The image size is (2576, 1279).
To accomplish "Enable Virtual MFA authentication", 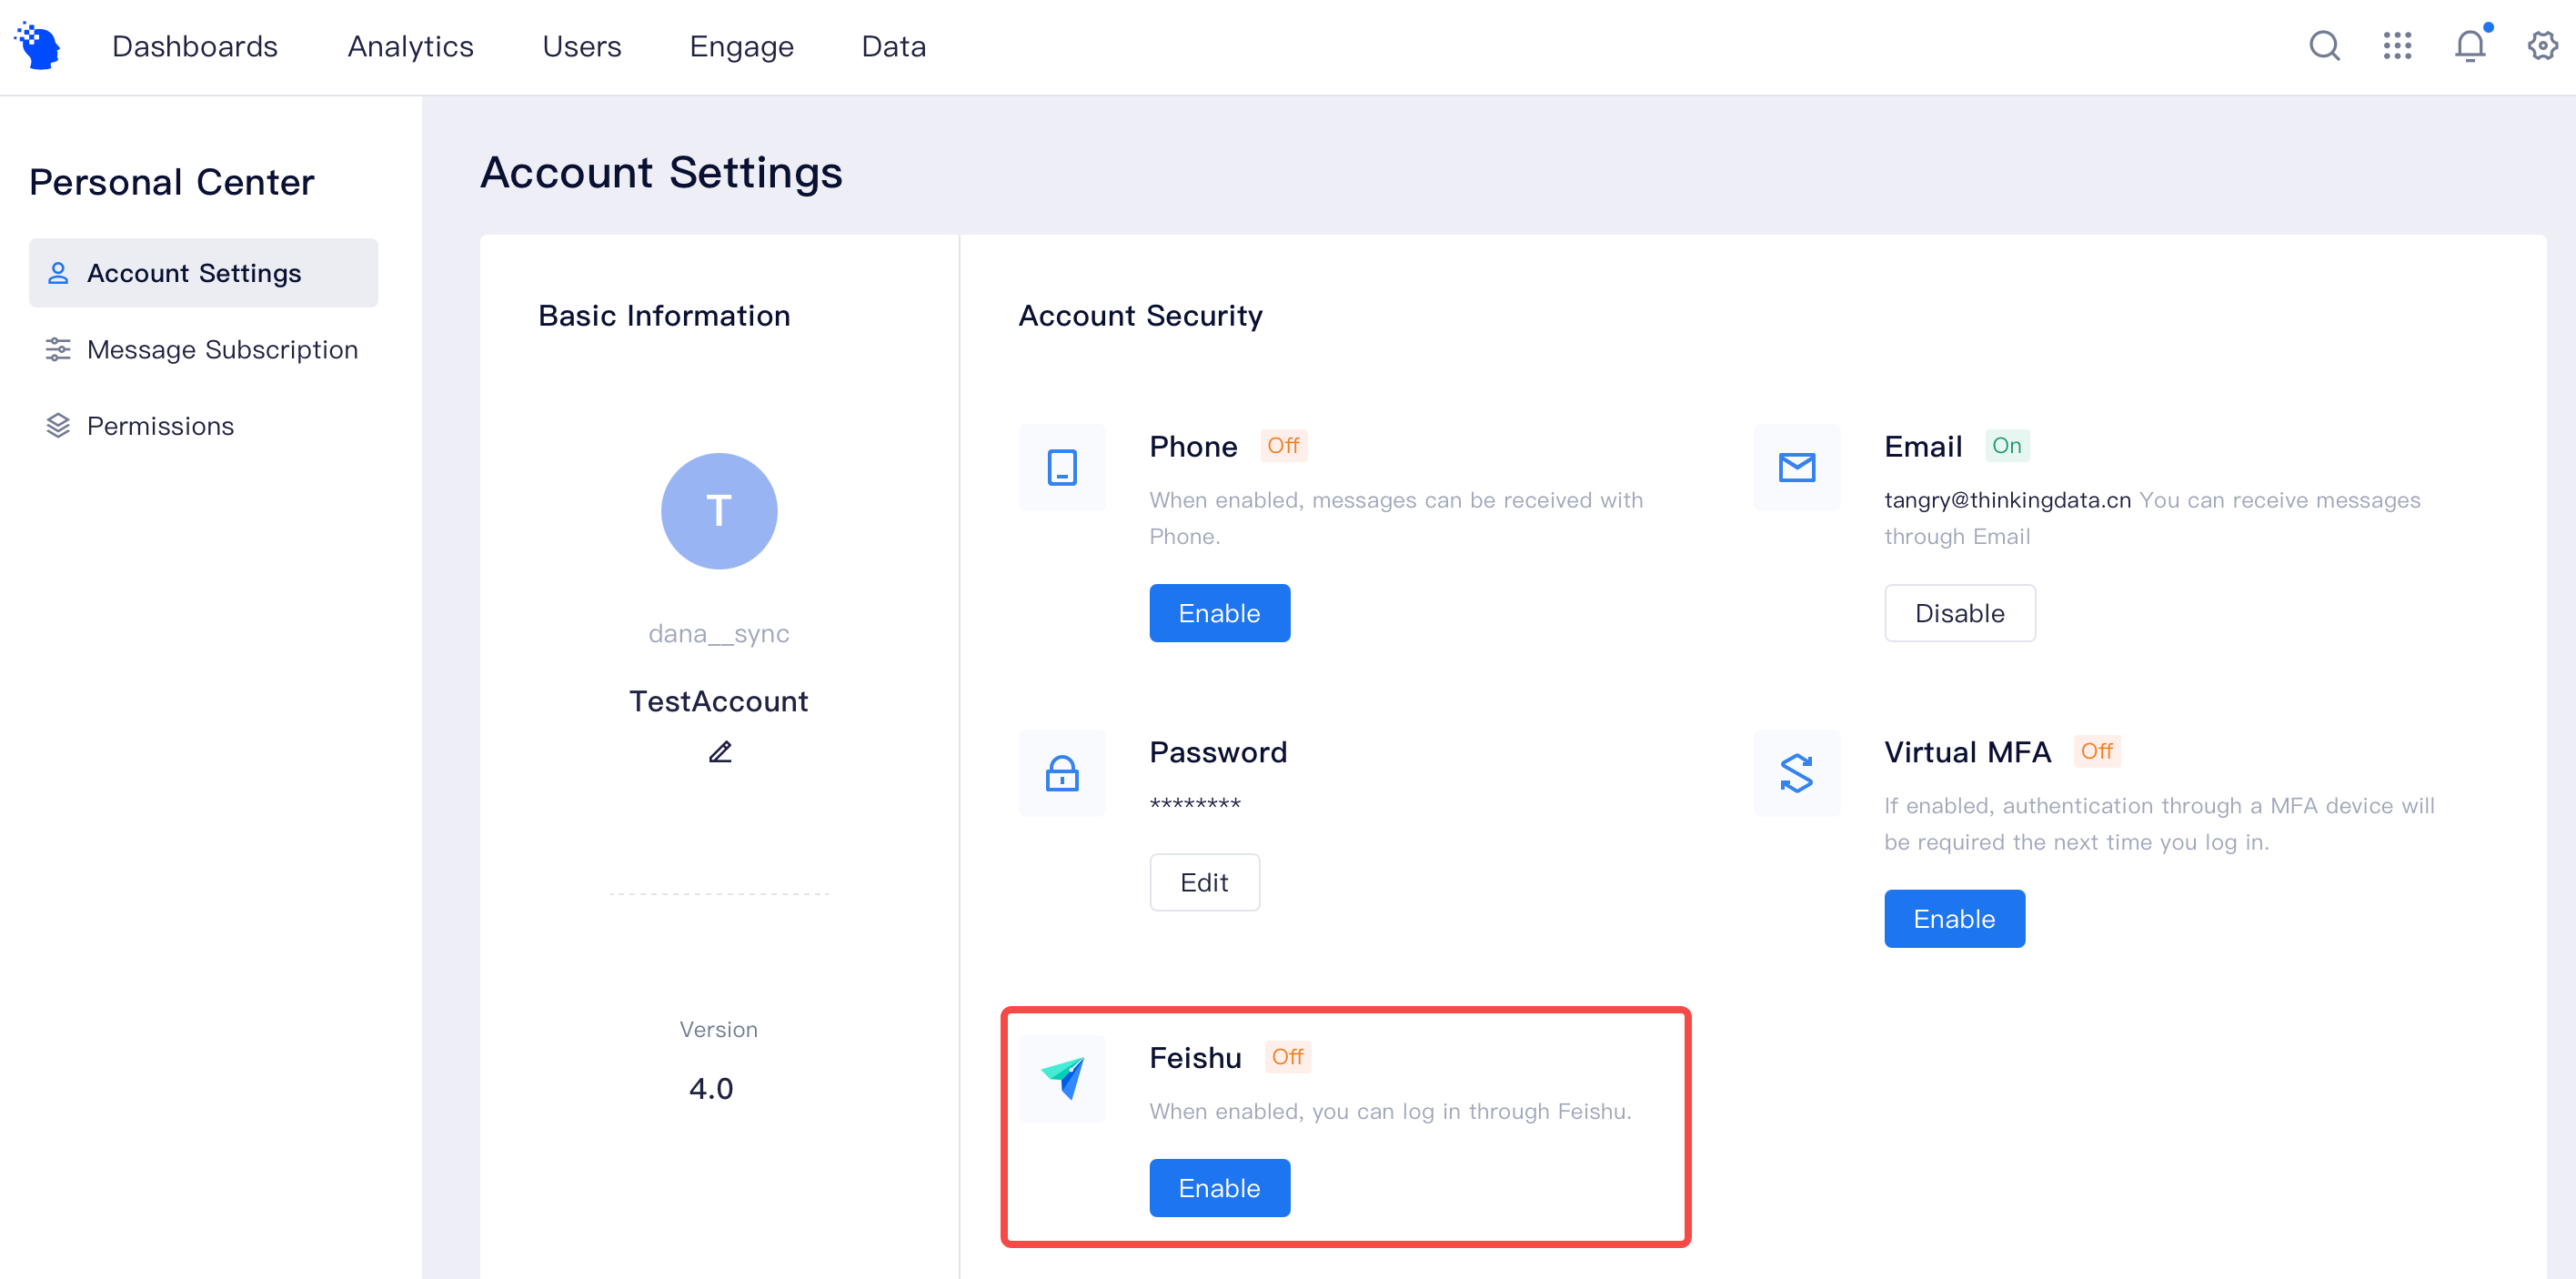I will (1954, 919).
